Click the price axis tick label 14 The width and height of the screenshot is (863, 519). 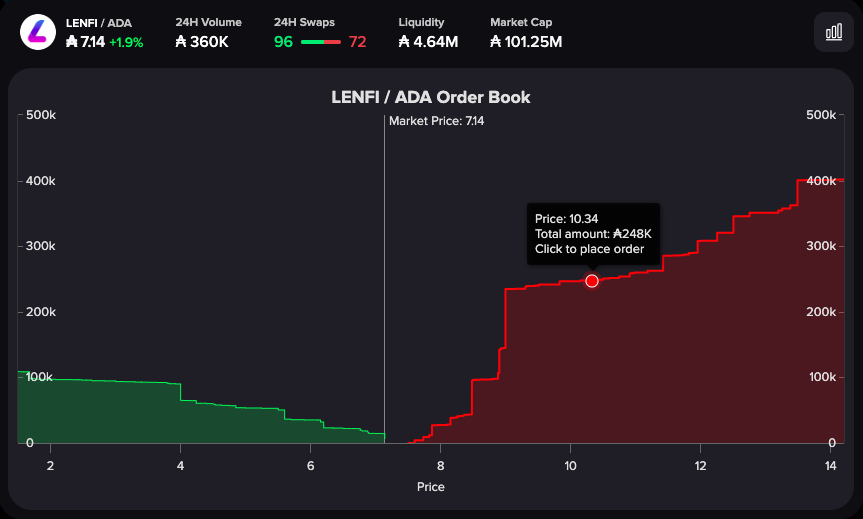831,466
